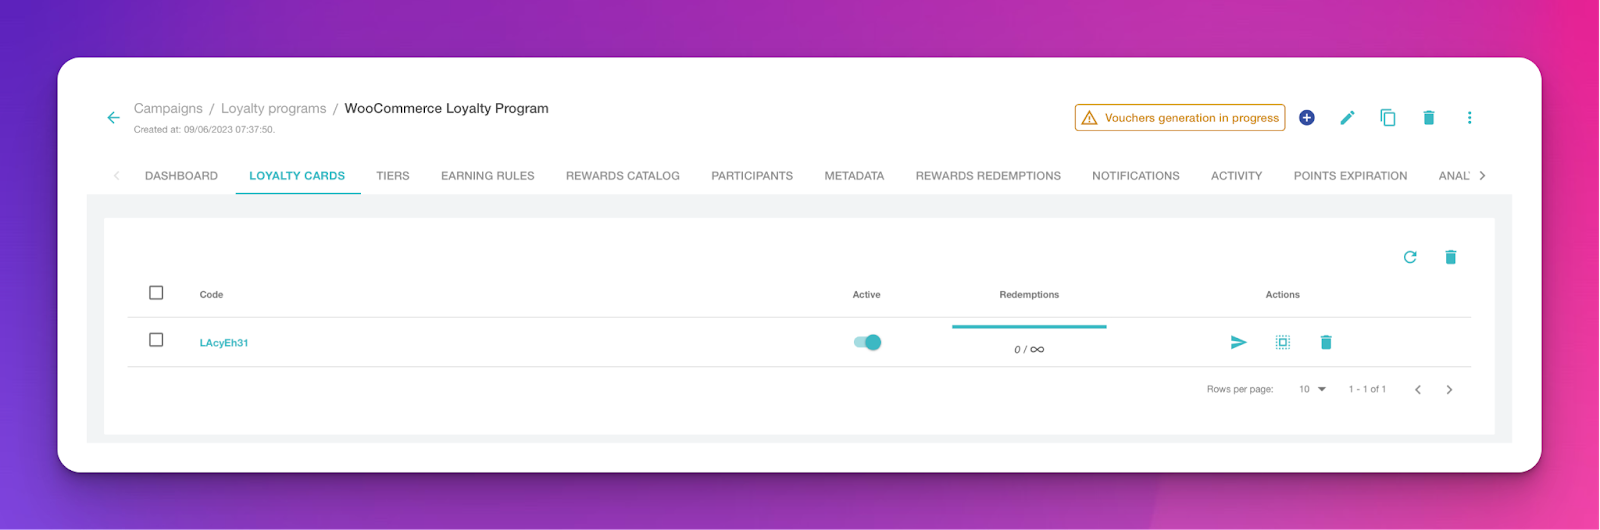Open the rows per page dropdown
Screen dimensions: 1600x530
[1312, 389]
